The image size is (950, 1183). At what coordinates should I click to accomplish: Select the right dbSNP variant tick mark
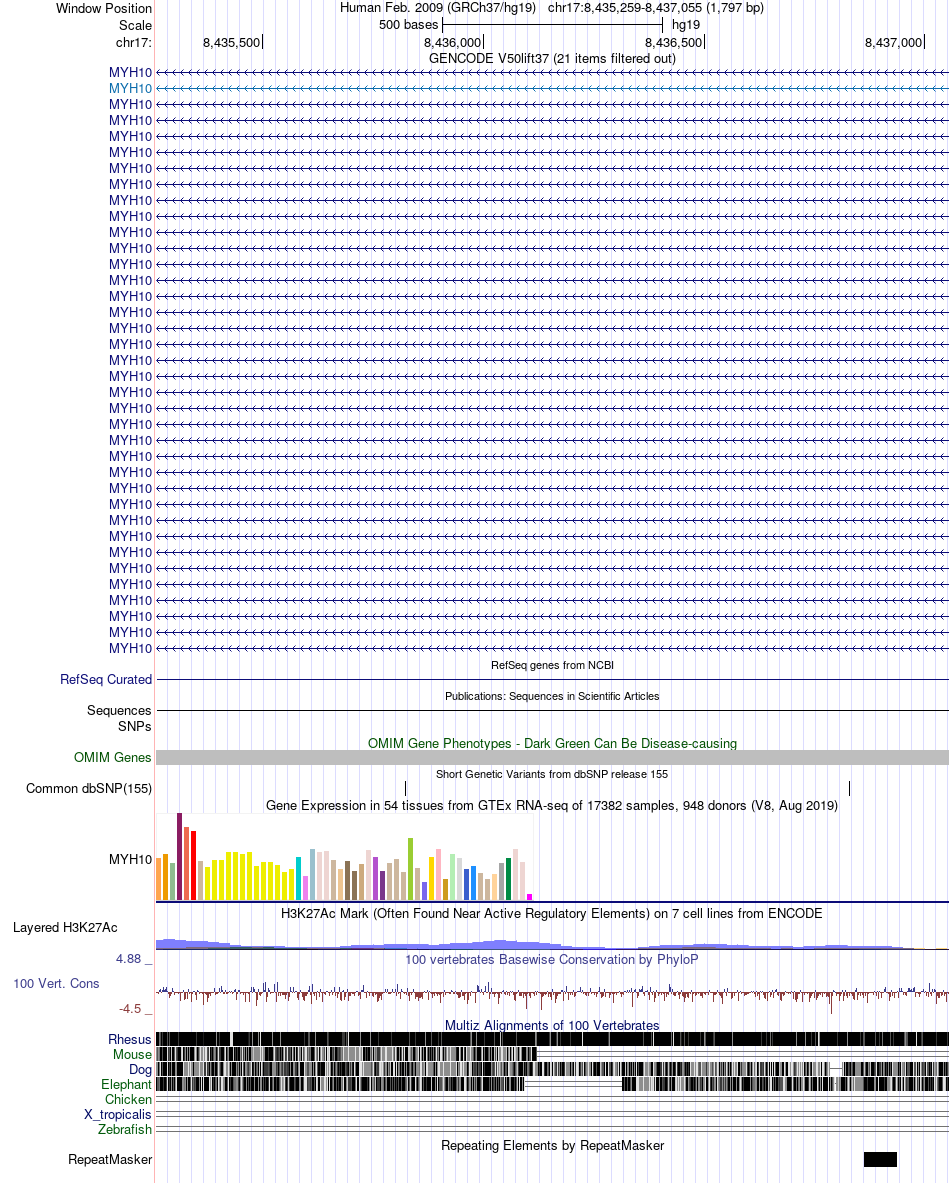[850, 788]
